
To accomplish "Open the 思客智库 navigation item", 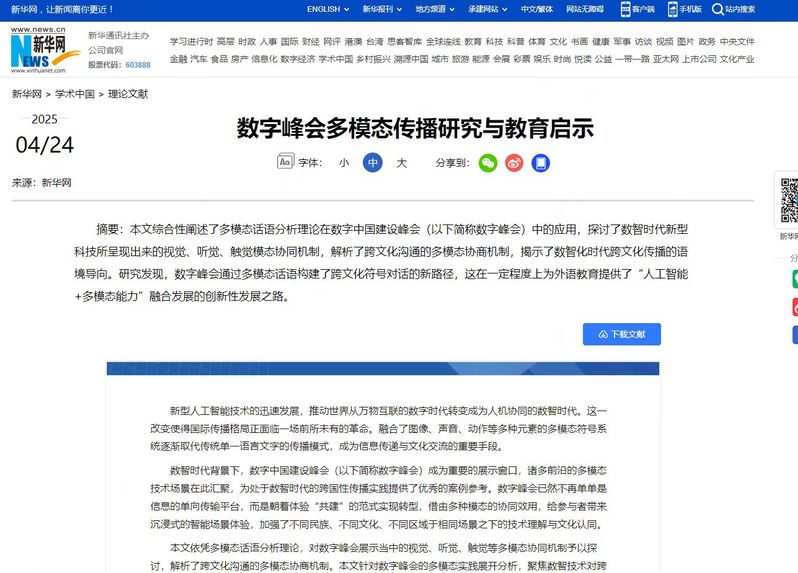I will (405, 42).
